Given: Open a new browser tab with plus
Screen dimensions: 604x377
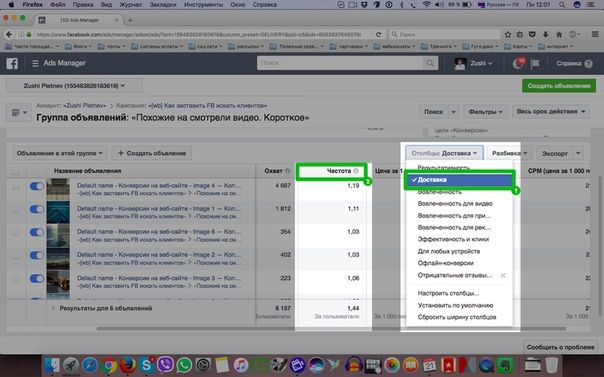Looking at the screenshot, I should pos(130,20).
